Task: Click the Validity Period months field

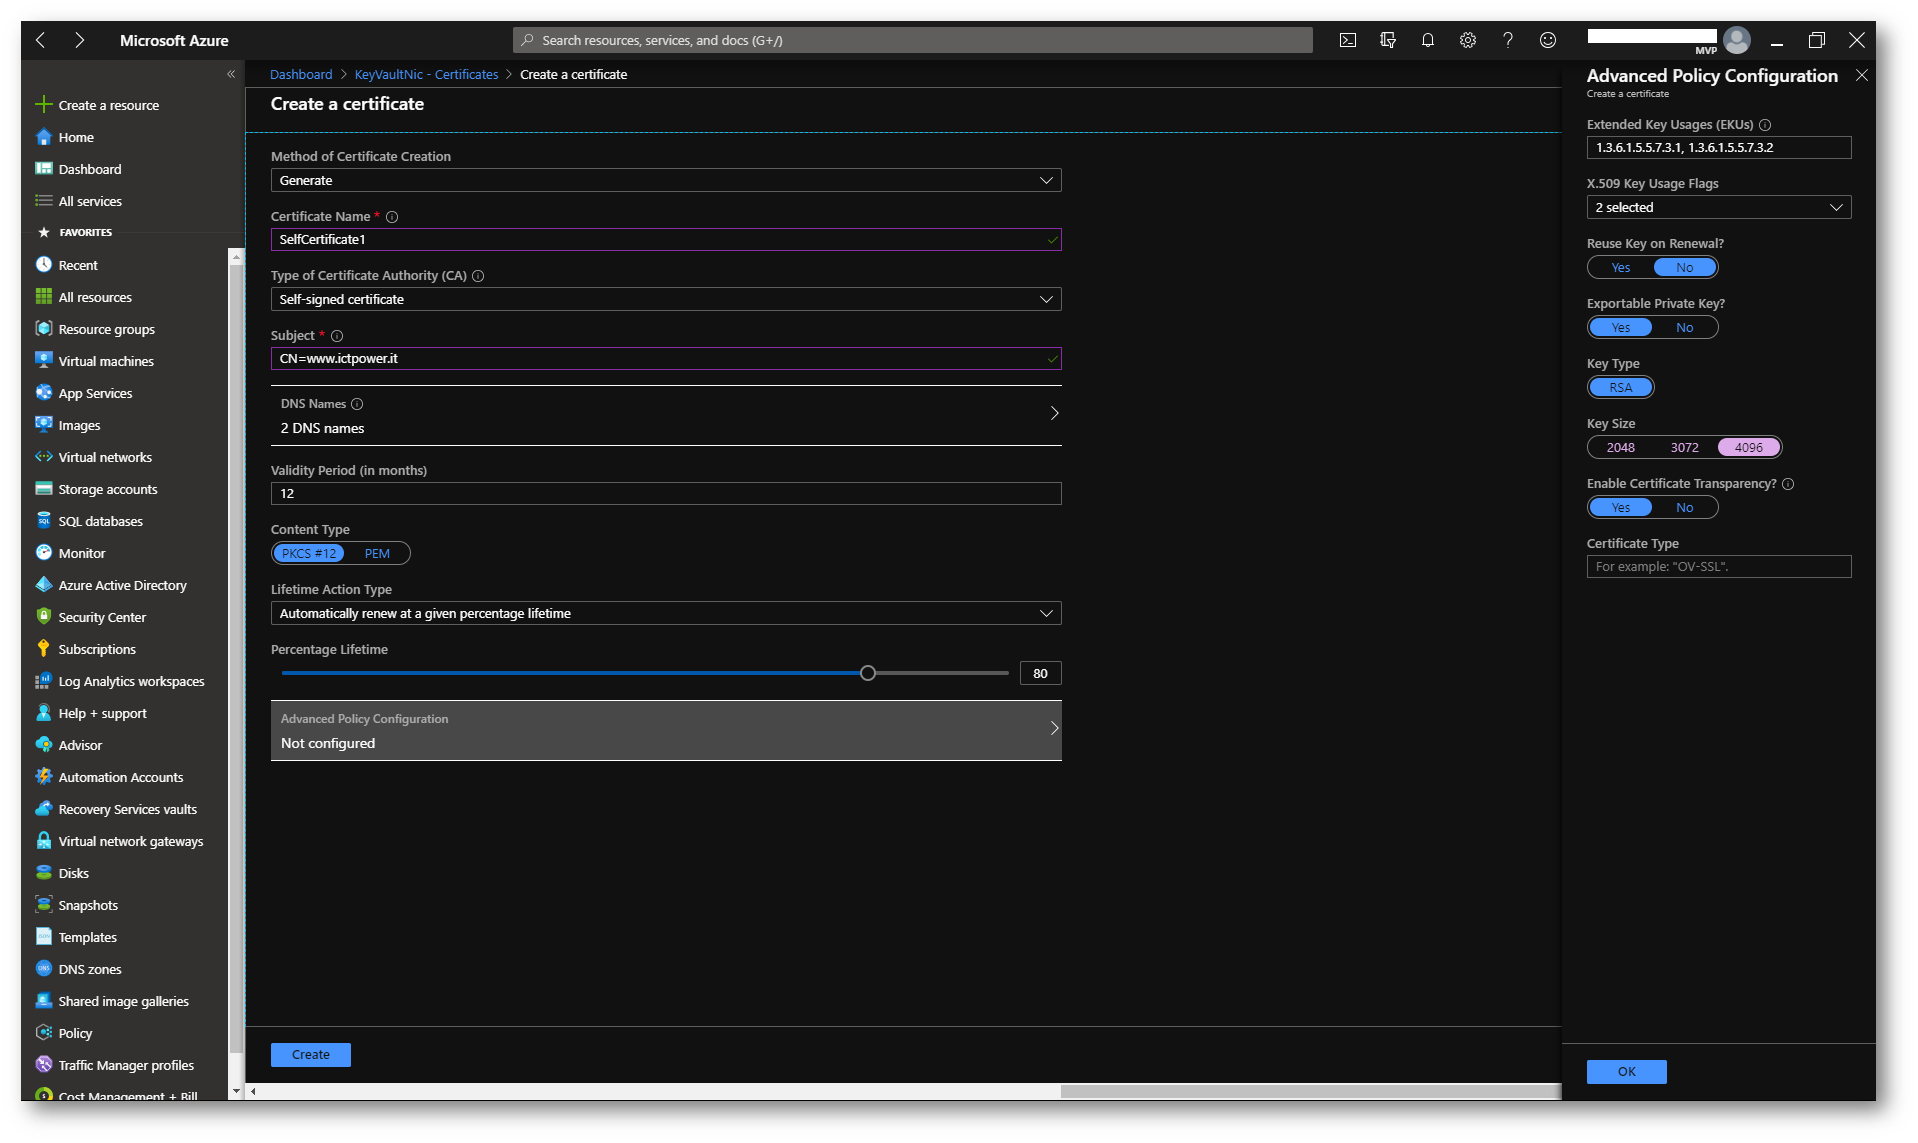Action: pyautogui.click(x=666, y=493)
